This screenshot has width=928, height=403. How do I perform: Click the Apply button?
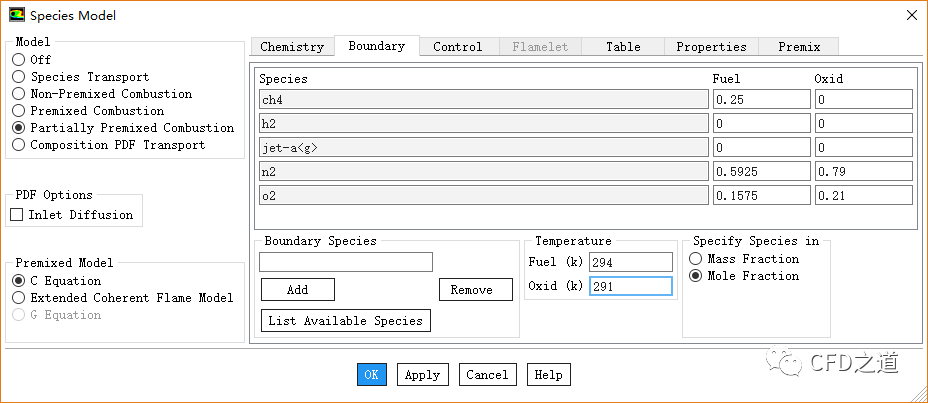tap(422, 375)
